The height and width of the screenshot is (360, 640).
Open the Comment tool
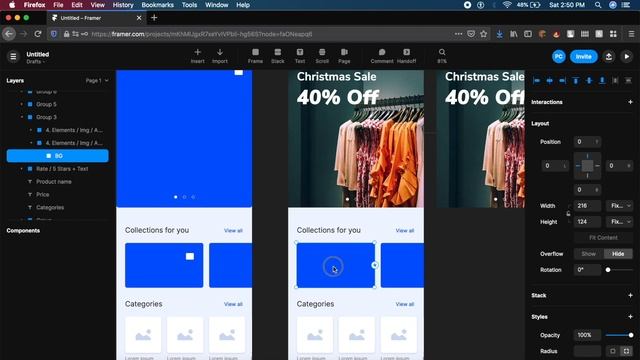pyautogui.click(x=382, y=56)
